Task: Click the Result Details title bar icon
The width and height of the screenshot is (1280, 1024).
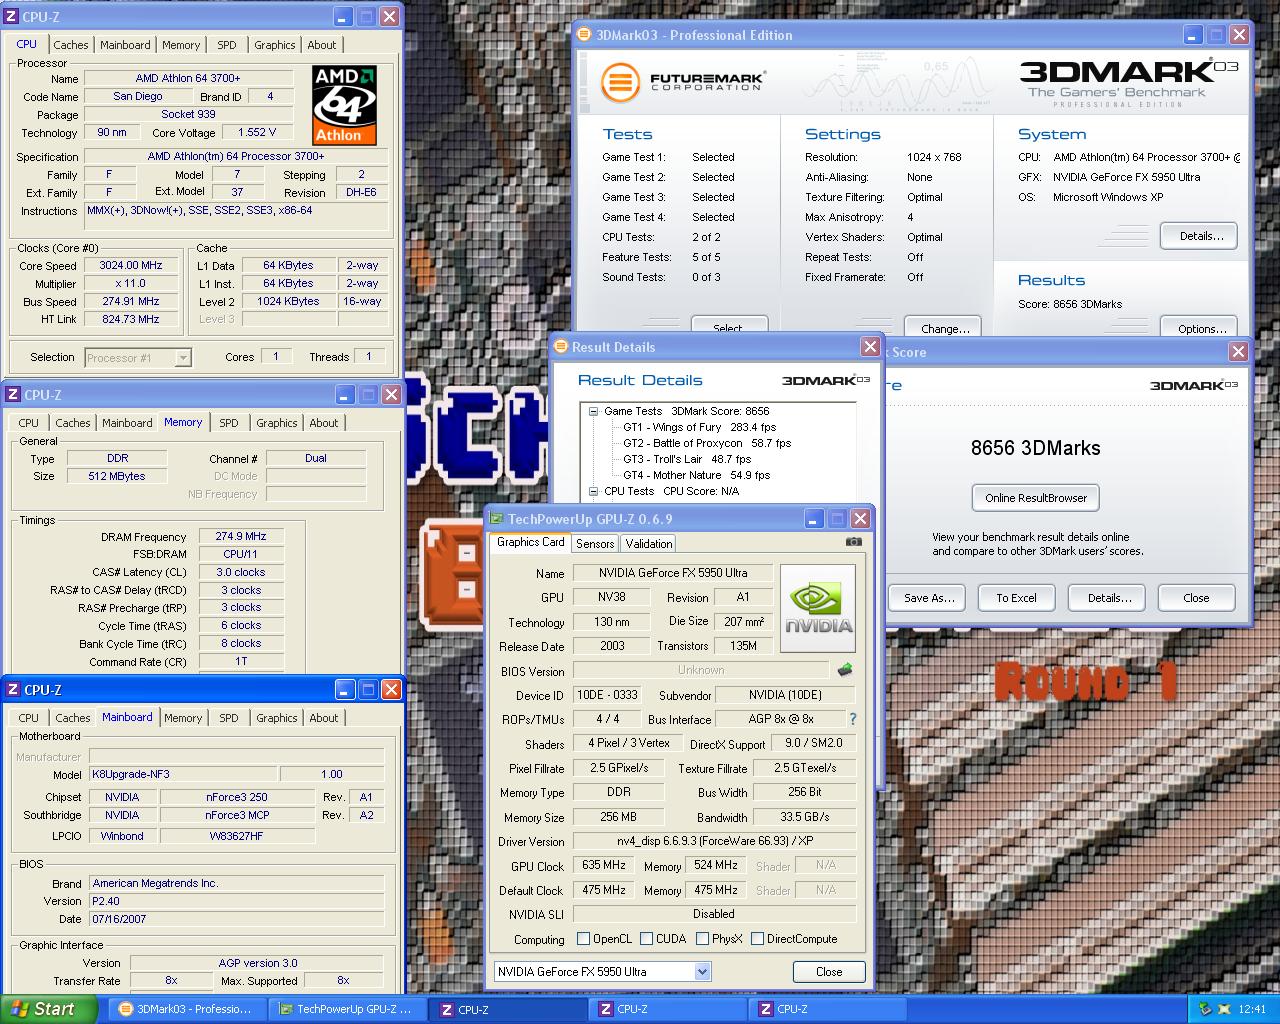Action: click(561, 347)
